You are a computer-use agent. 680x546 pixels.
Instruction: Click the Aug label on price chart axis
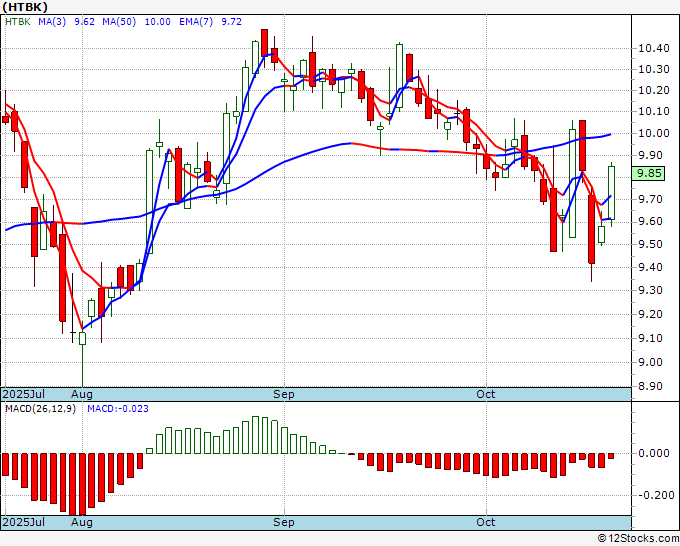click(x=82, y=394)
